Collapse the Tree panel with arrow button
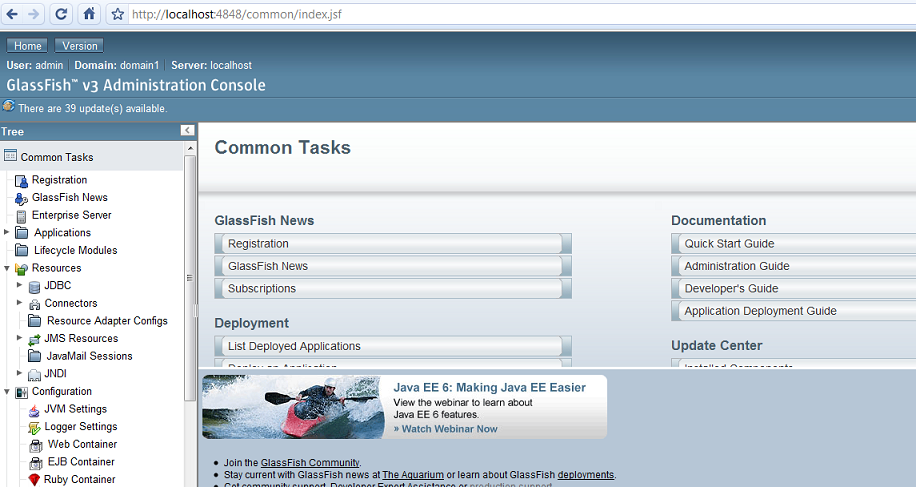Image resolution: width=916 pixels, height=487 pixels. tap(186, 131)
